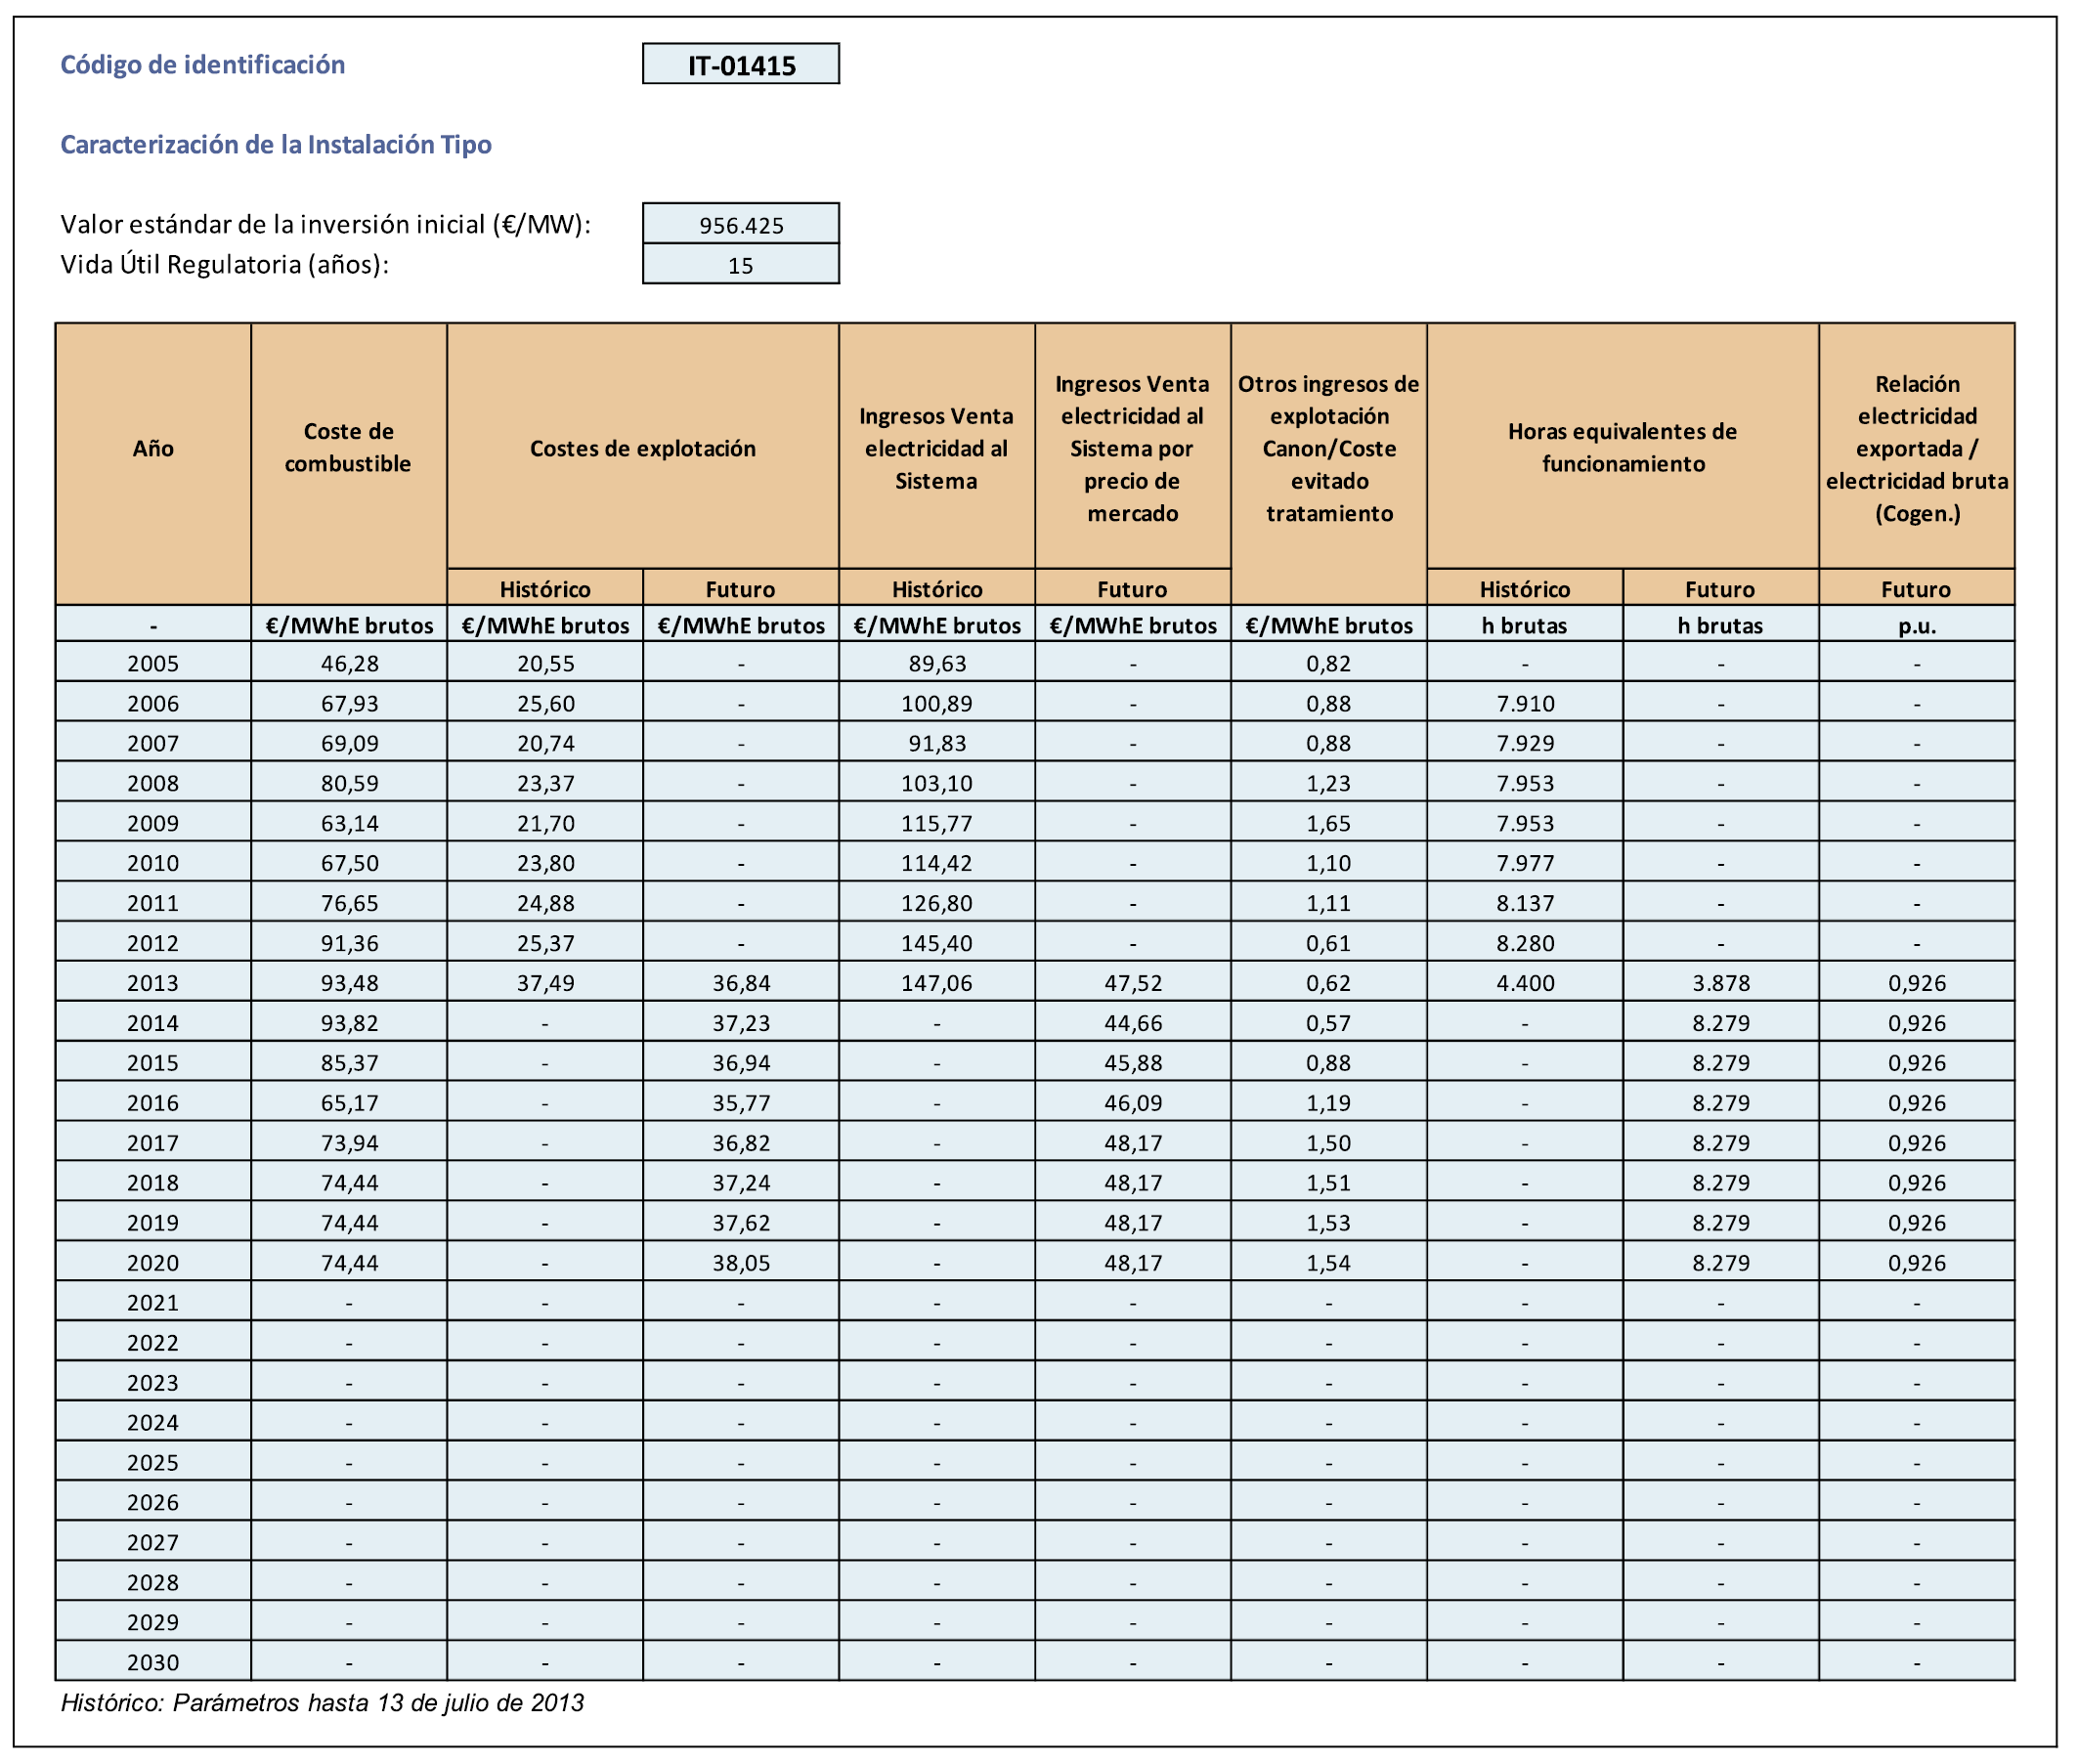Select fuel cost cell 46,28

349,663
